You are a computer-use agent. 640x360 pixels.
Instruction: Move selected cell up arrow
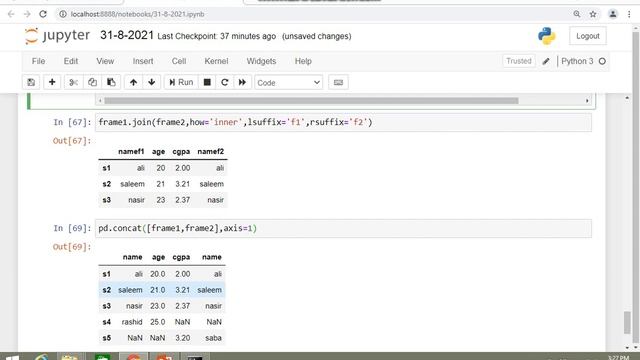133,82
